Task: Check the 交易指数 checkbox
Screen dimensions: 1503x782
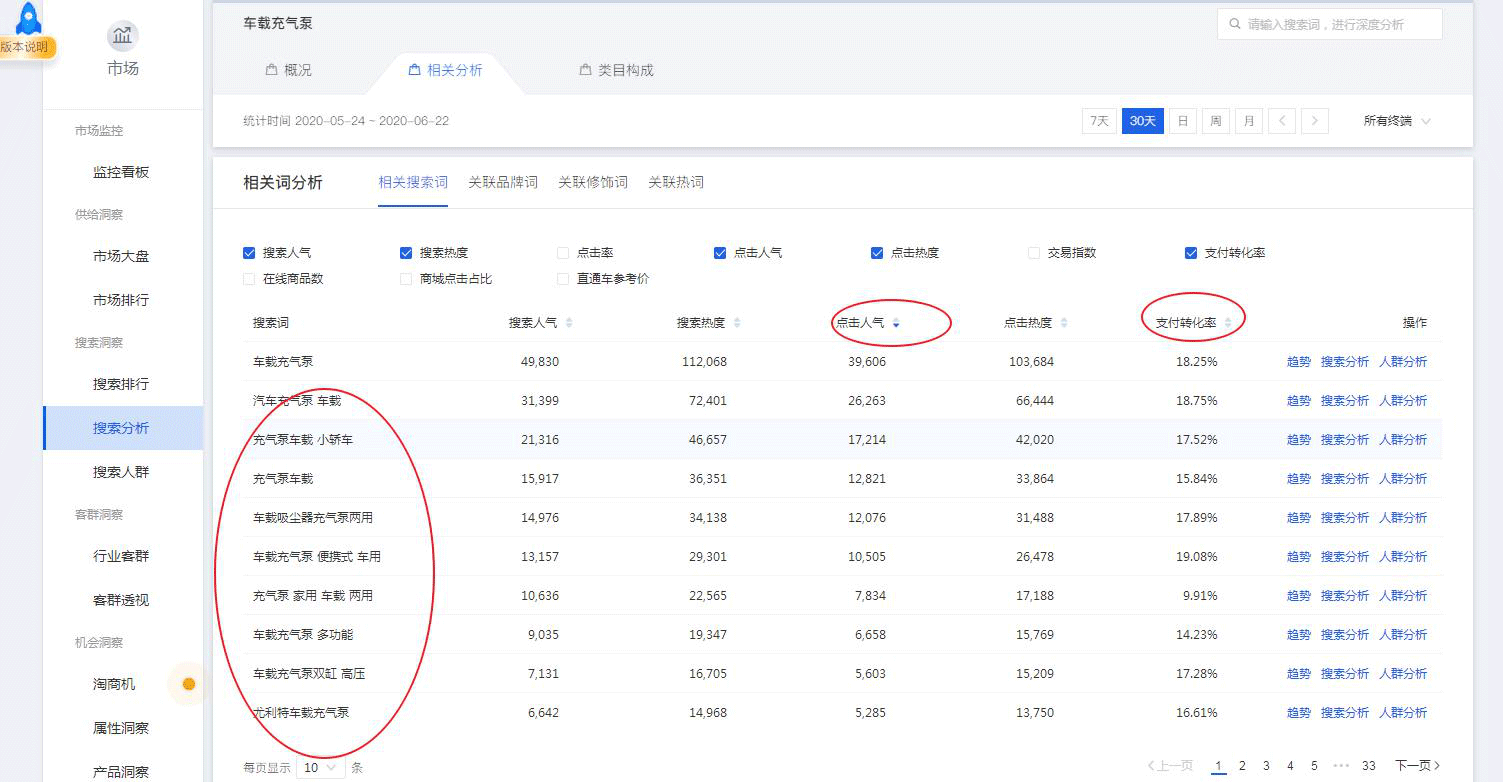Action: (1034, 253)
